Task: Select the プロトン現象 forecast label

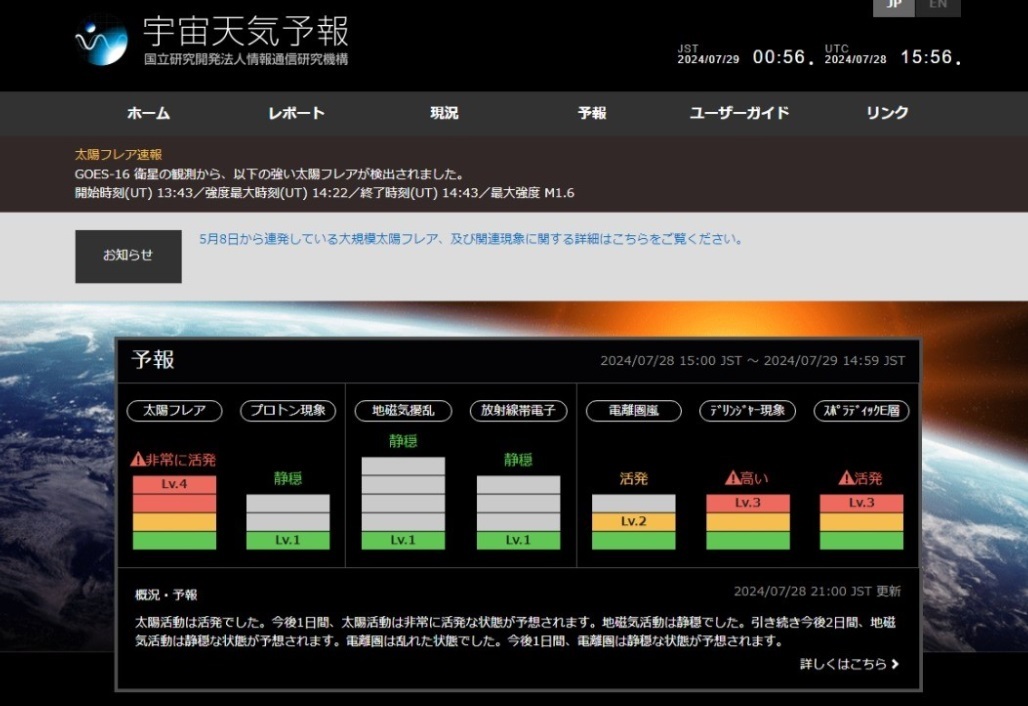Action: coord(288,410)
